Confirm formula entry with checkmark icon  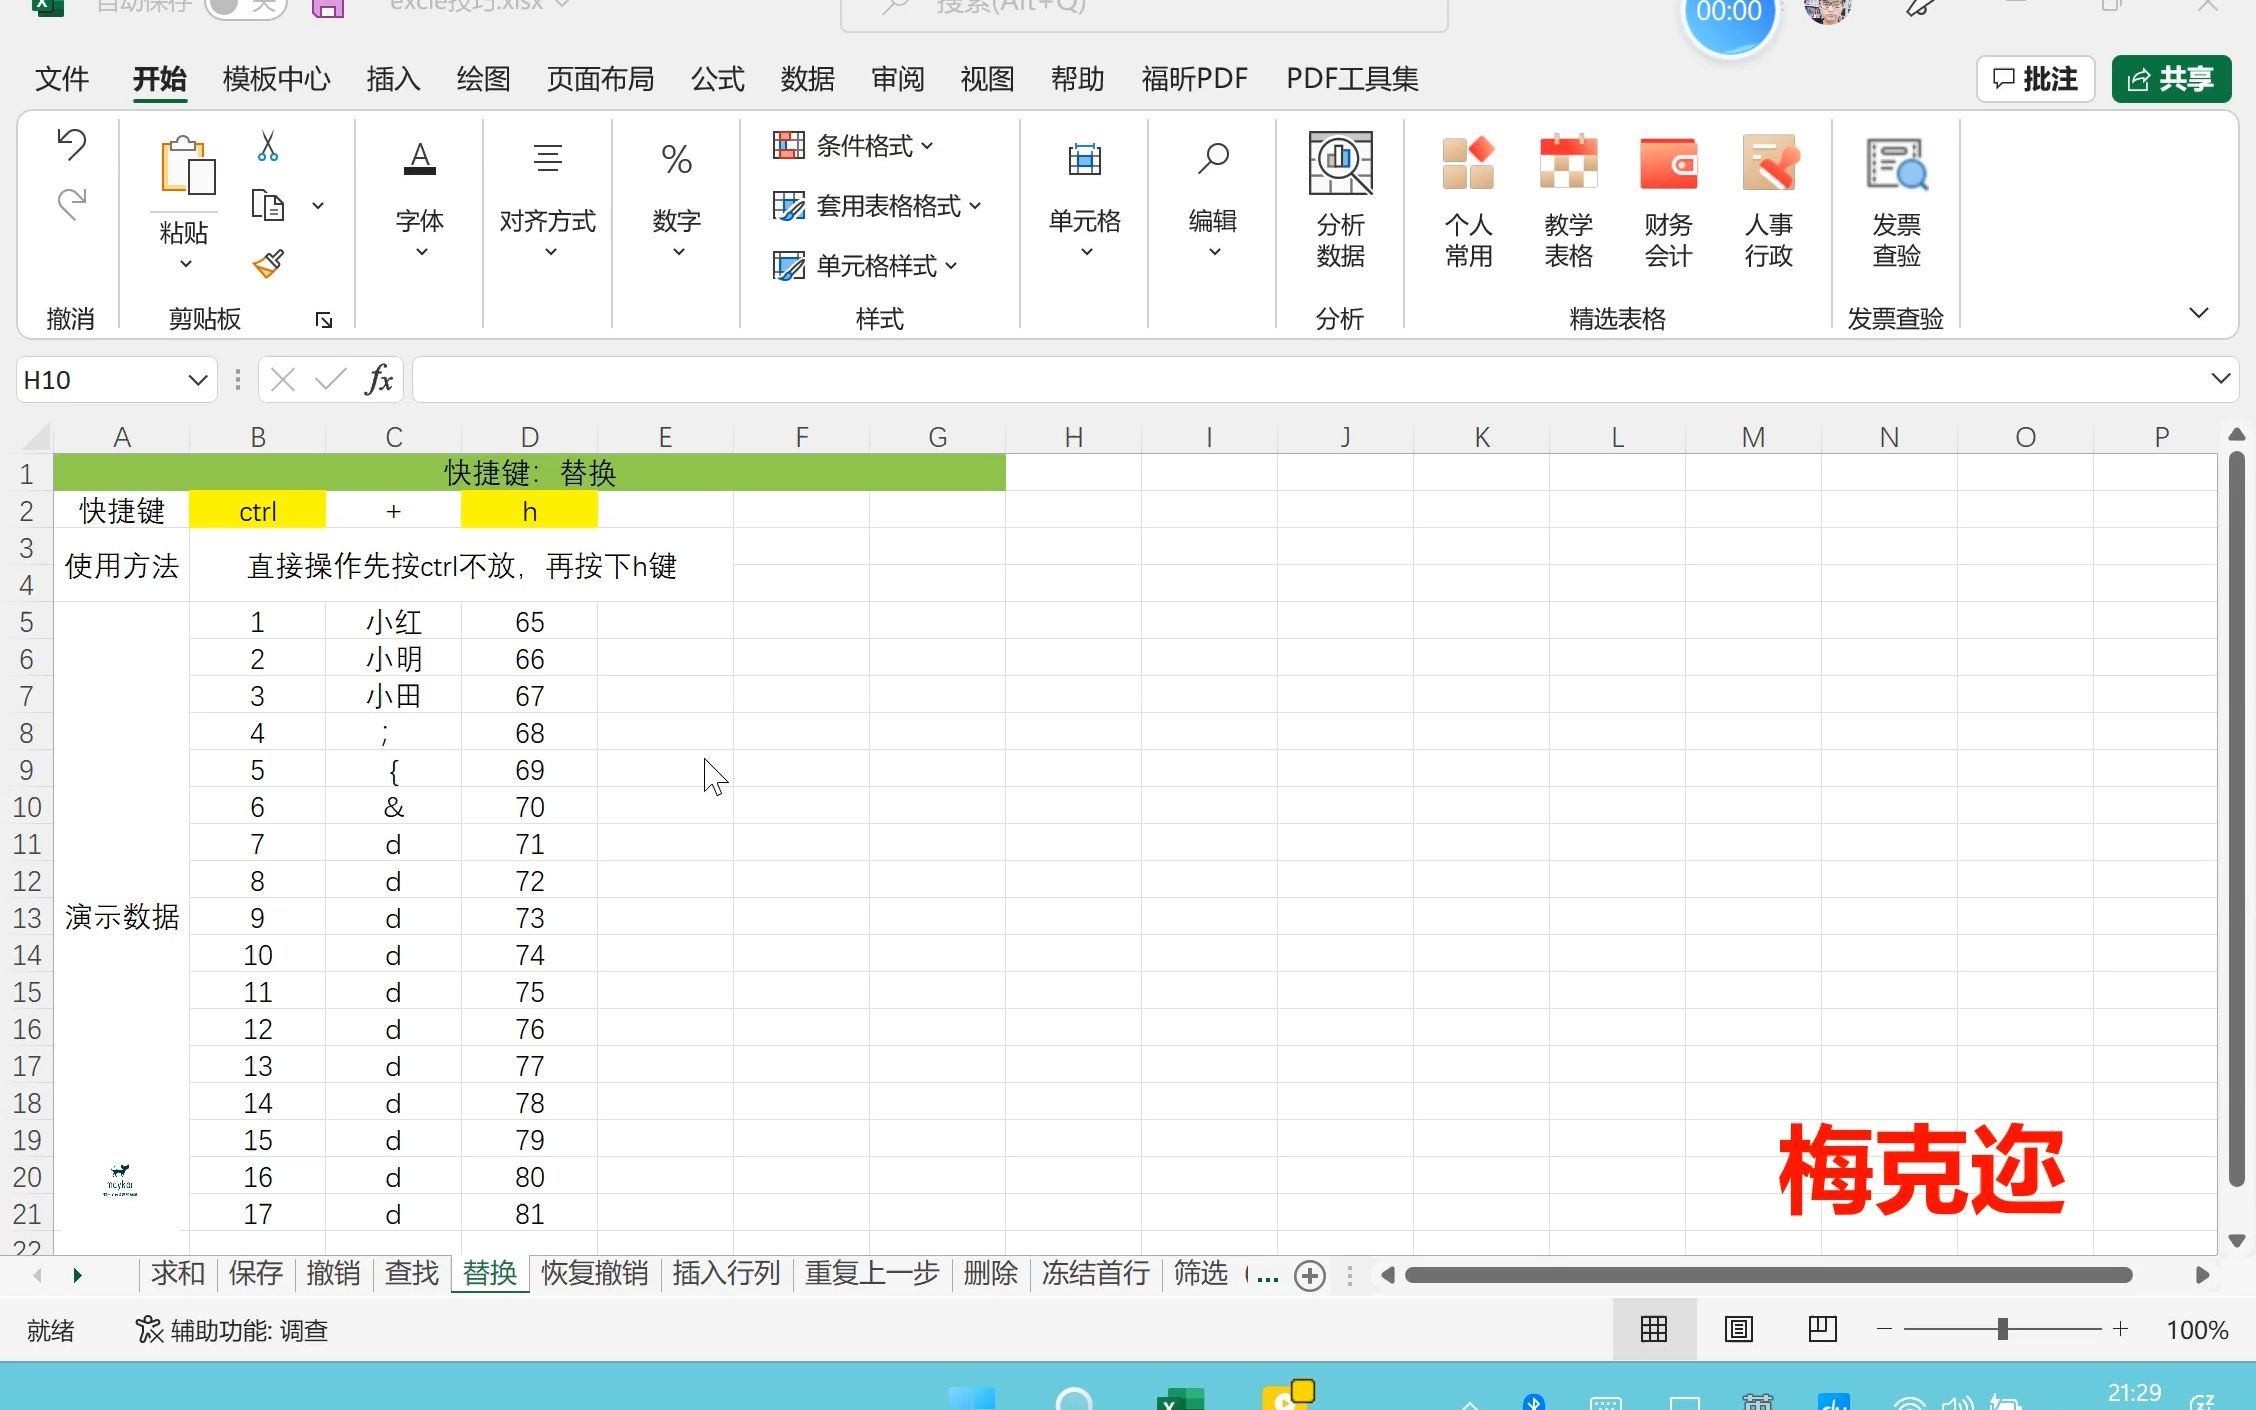(330, 380)
